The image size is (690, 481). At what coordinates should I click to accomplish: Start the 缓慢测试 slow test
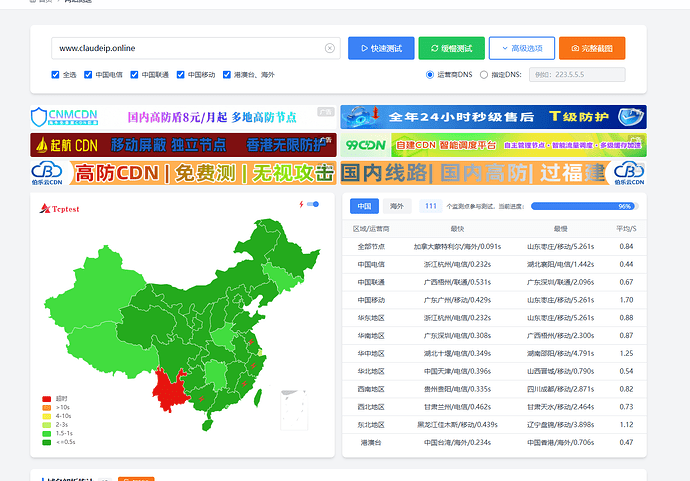(x=451, y=48)
